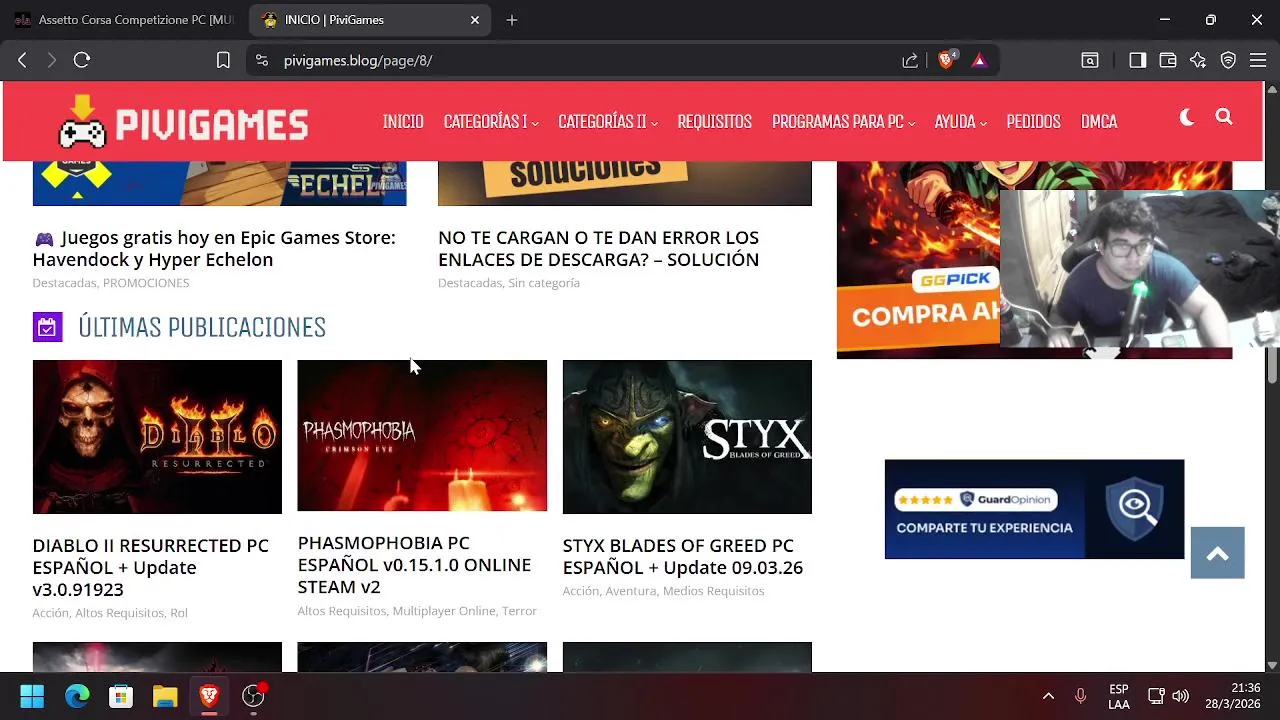Expand the CATEGORÍAS II menu

point(608,122)
